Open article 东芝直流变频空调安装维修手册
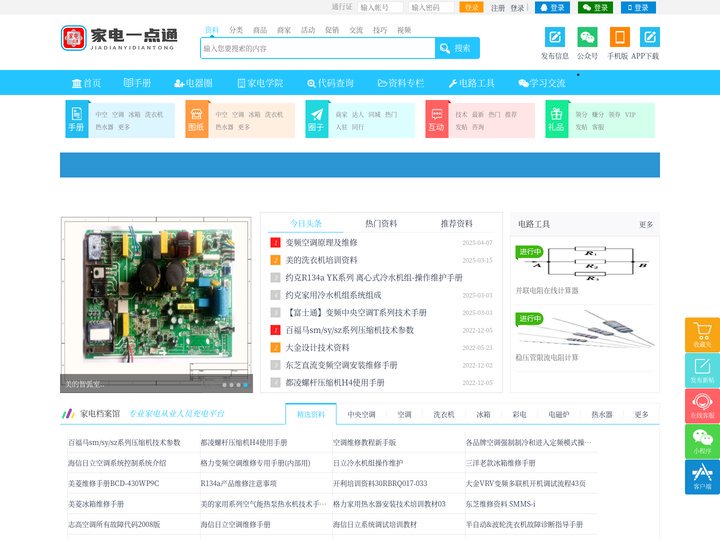 [341, 365]
